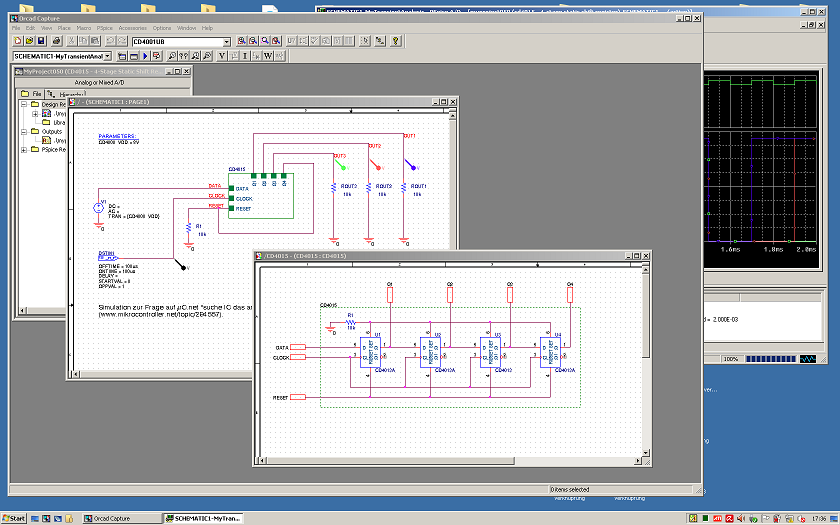Screen dimensions: 840x525
Task: Switch to the File tab in project panel
Action: [x=31, y=93]
